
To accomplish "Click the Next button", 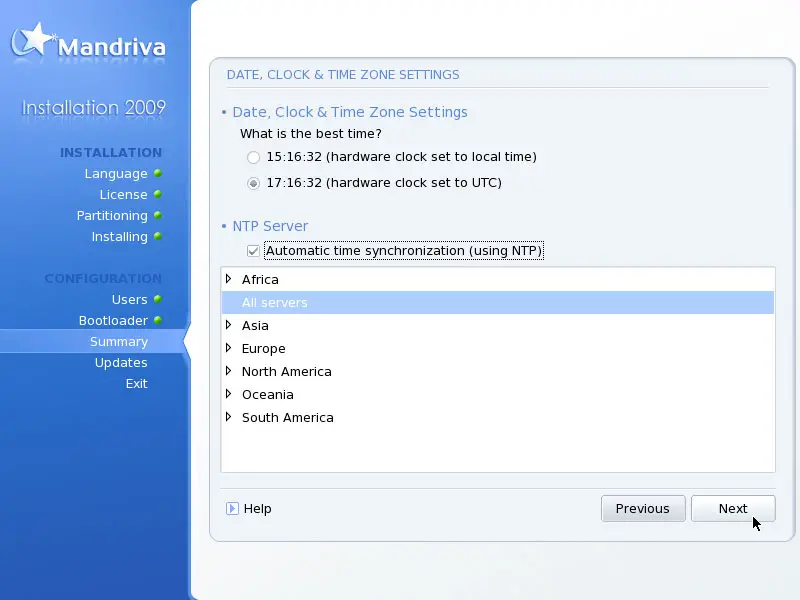I will coord(733,509).
